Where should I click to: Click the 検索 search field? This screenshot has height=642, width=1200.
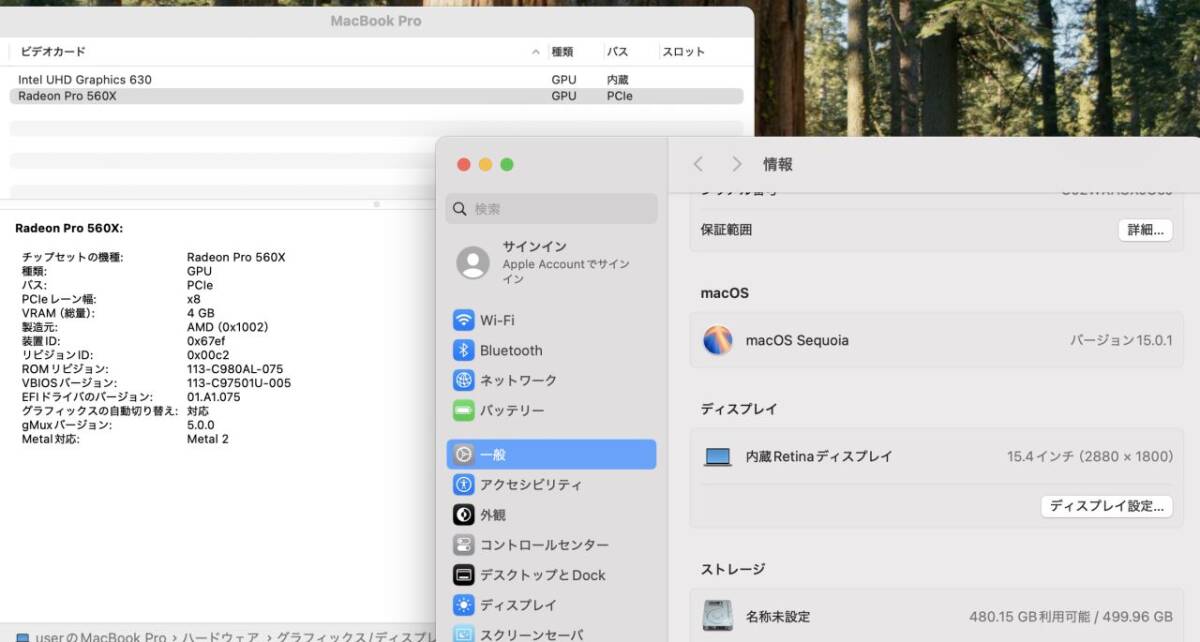[x=551, y=209]
